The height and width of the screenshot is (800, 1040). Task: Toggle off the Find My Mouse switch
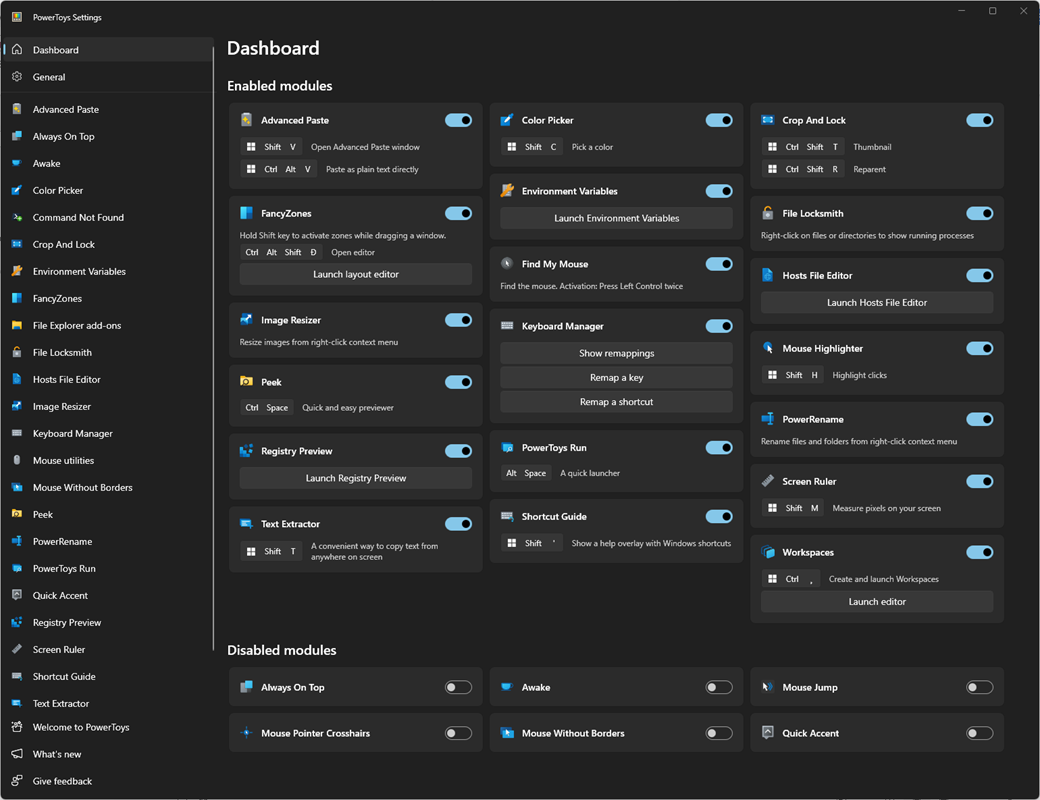719,264
